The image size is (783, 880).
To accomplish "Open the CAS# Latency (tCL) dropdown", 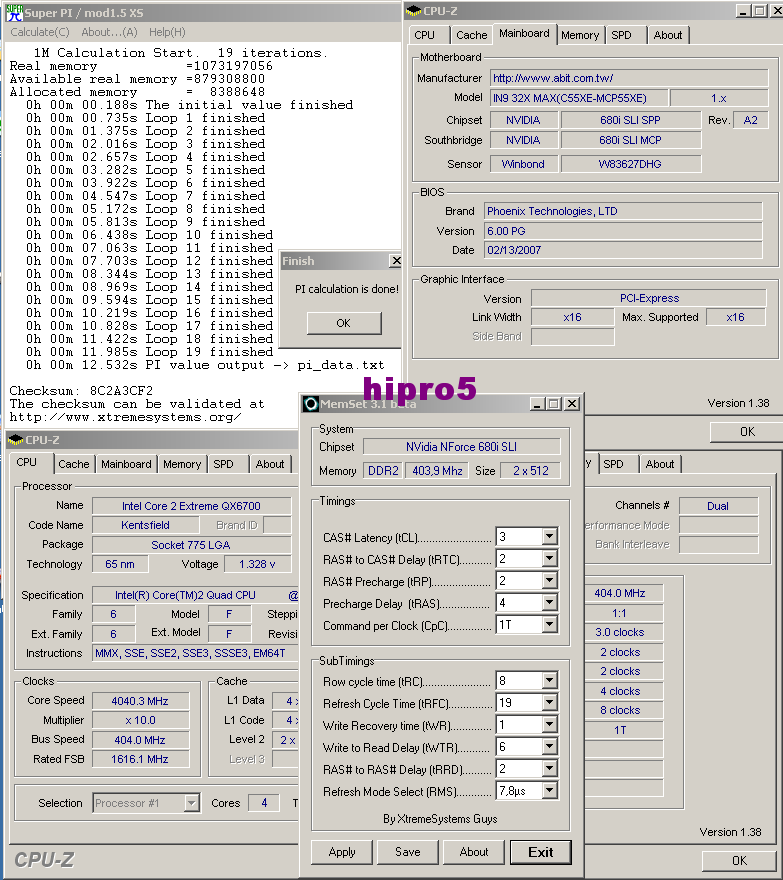I will [550, 537].
